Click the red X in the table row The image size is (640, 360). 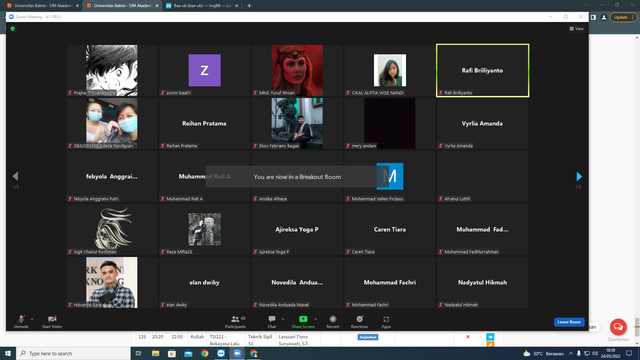tap(468, 337)
